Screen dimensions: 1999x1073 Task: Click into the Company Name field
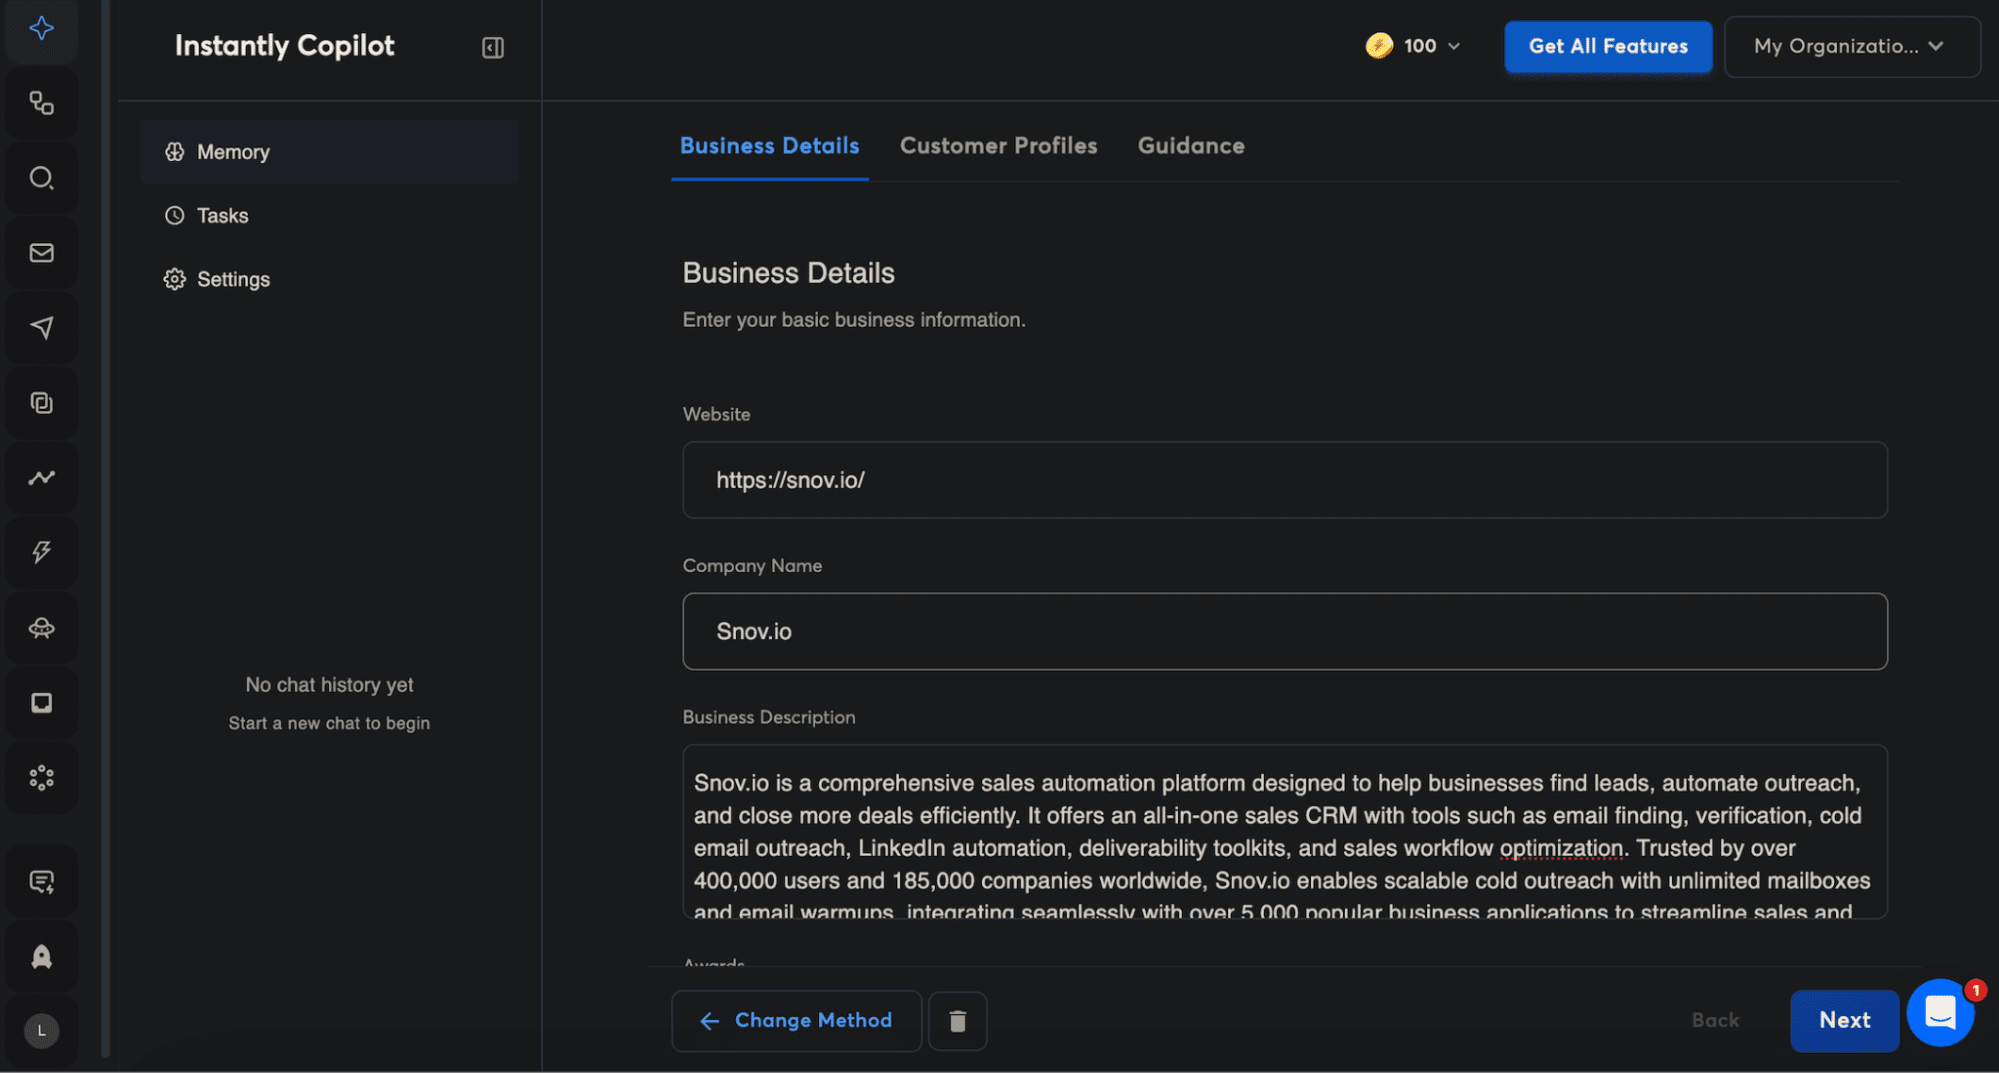click(x=1284, y=632)
